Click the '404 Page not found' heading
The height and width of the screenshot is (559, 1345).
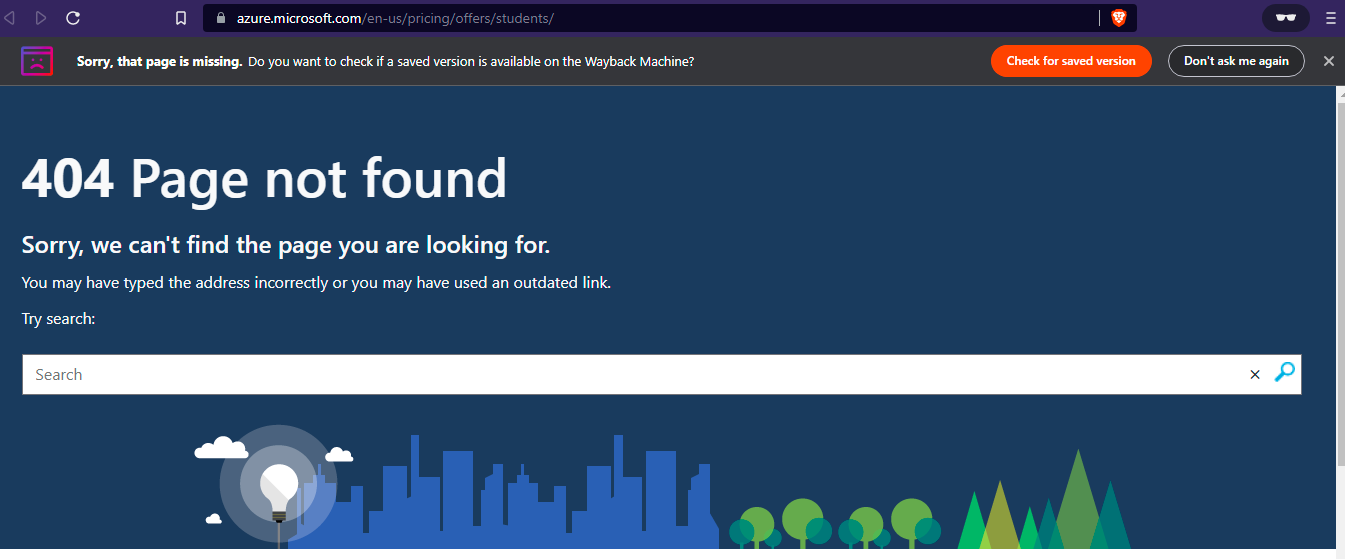265,179
